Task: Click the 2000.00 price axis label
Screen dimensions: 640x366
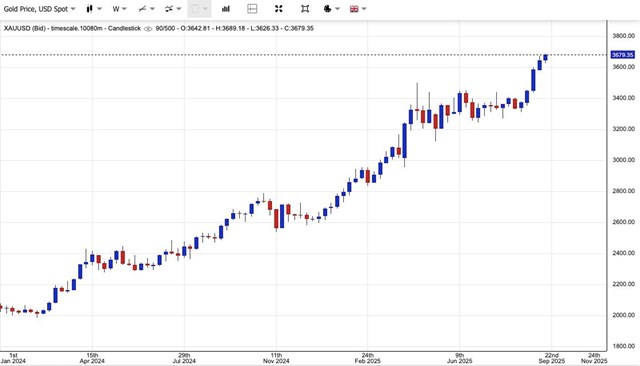Action: [x=623, y=315]
